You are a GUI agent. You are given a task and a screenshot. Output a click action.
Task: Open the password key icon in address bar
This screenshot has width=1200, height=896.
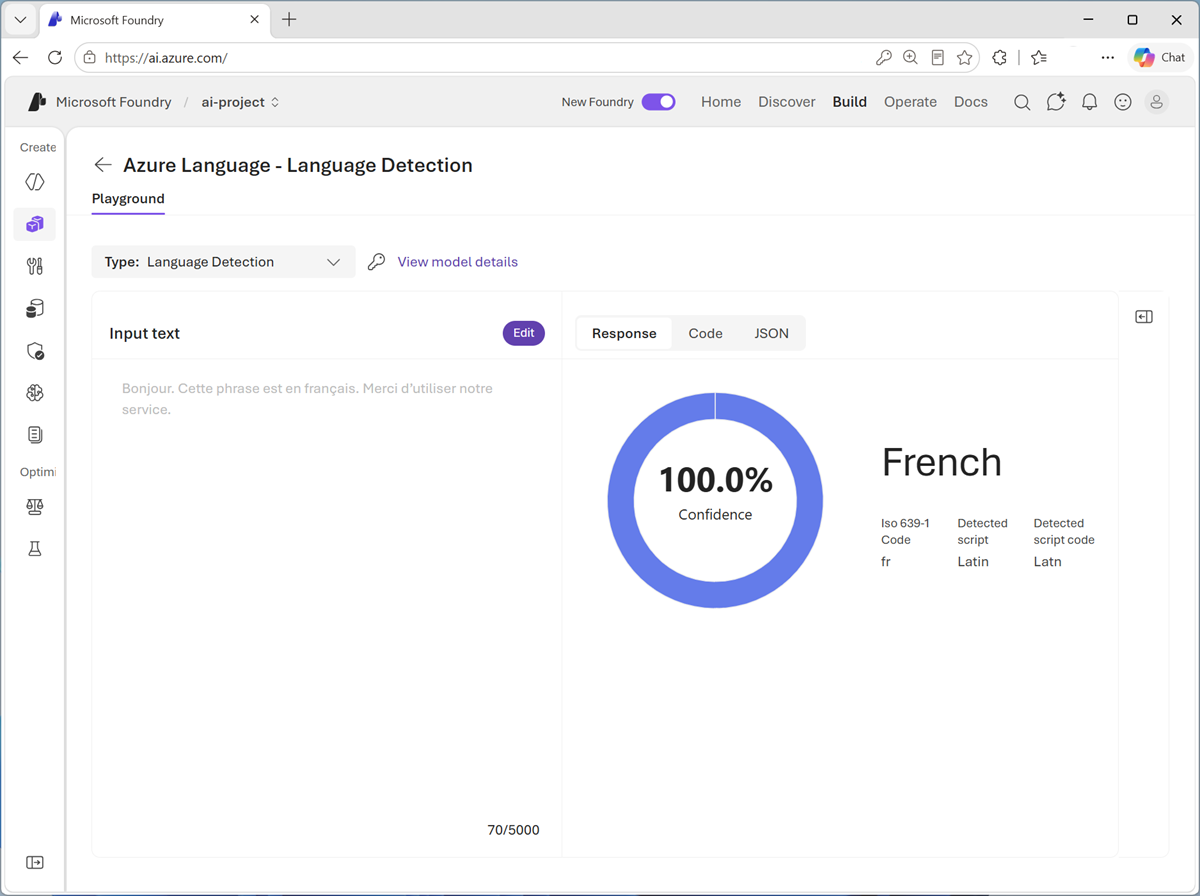(x=883, y=58)
